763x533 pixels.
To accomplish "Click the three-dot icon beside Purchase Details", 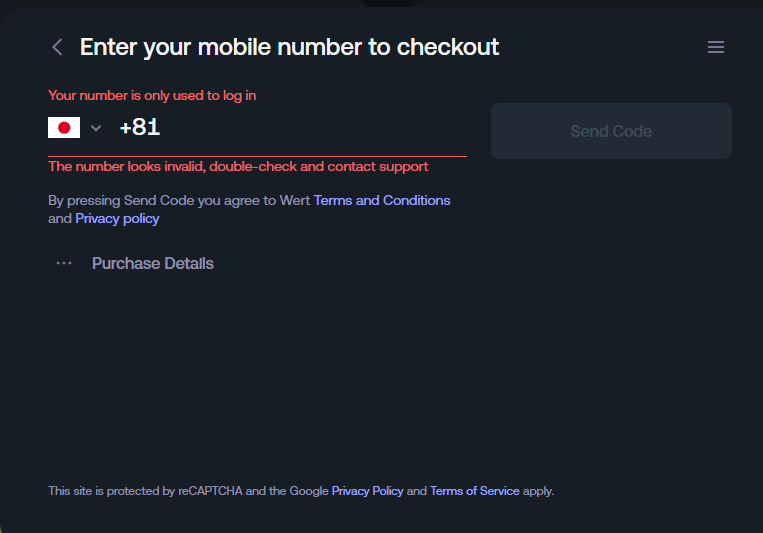I will (64, 263).
